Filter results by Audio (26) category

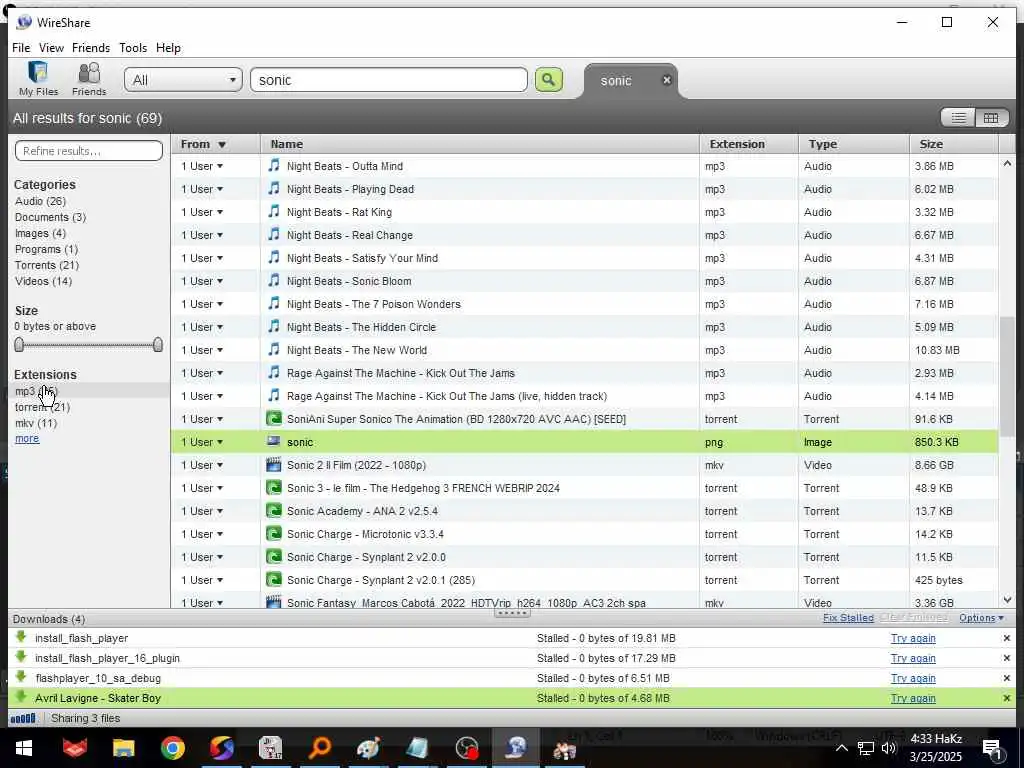point(40,201)
